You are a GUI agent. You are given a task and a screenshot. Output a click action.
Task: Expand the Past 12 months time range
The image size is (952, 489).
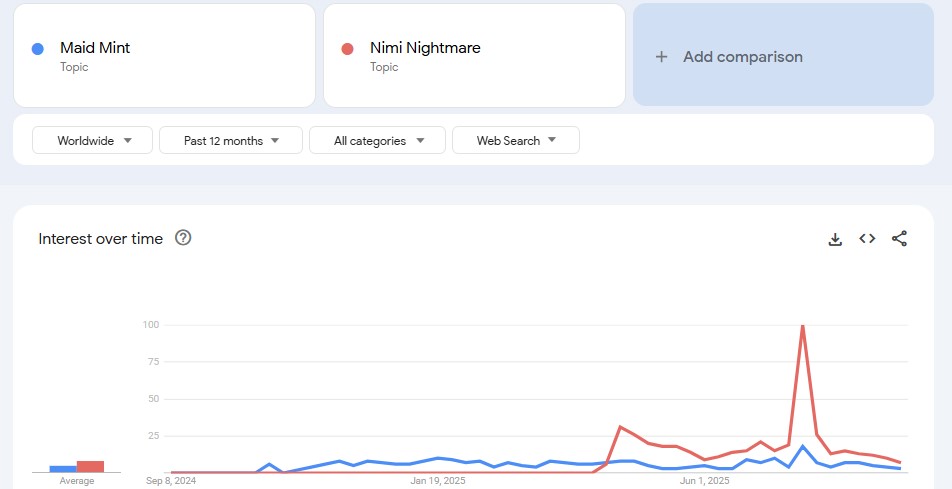[x=231, y=140]
